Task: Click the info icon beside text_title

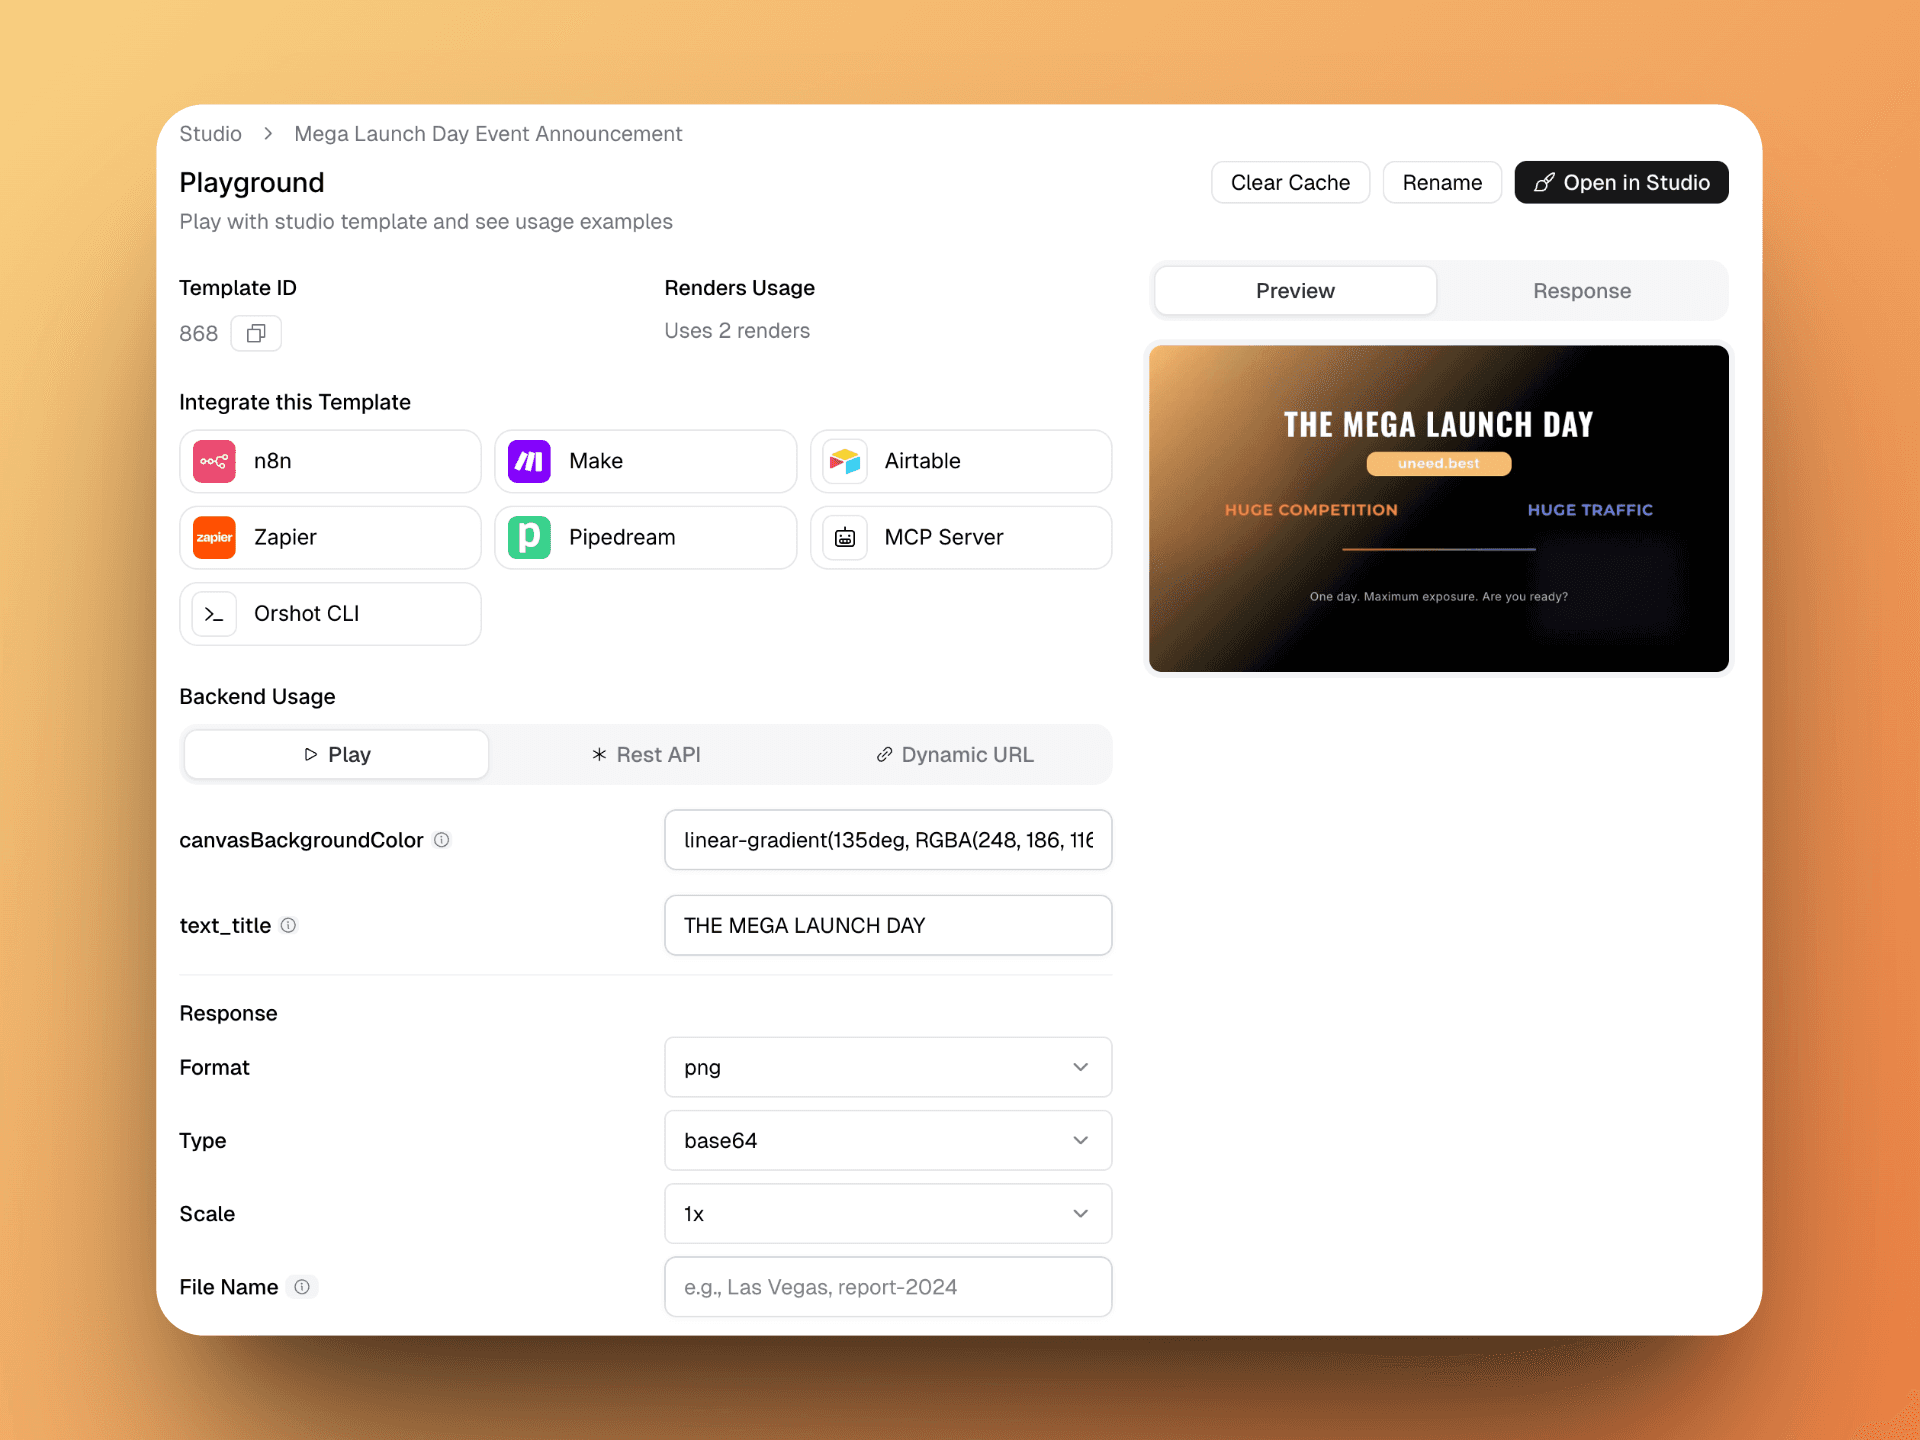Action: [x=288, y=925]
